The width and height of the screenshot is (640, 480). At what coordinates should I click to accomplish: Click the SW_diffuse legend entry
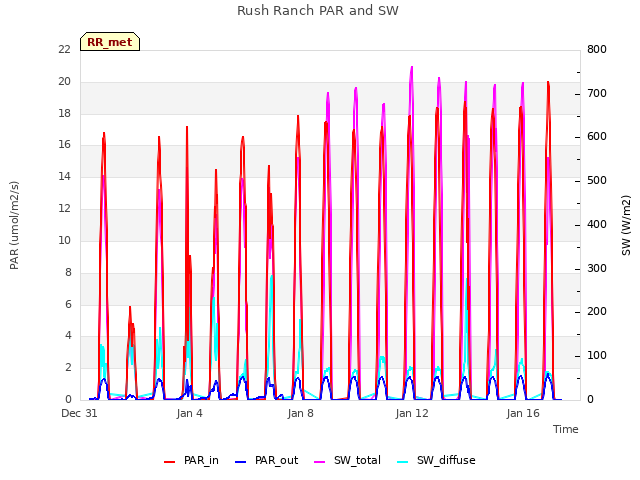click(x=436, y=460)
